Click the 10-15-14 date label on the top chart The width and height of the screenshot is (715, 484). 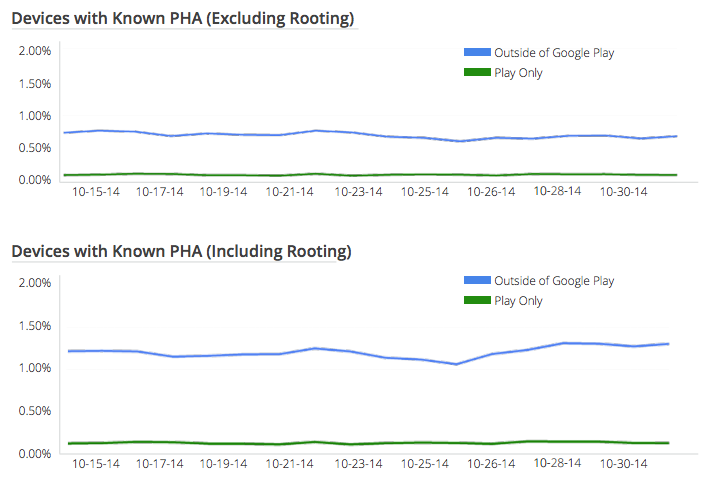tap(95, 192)
